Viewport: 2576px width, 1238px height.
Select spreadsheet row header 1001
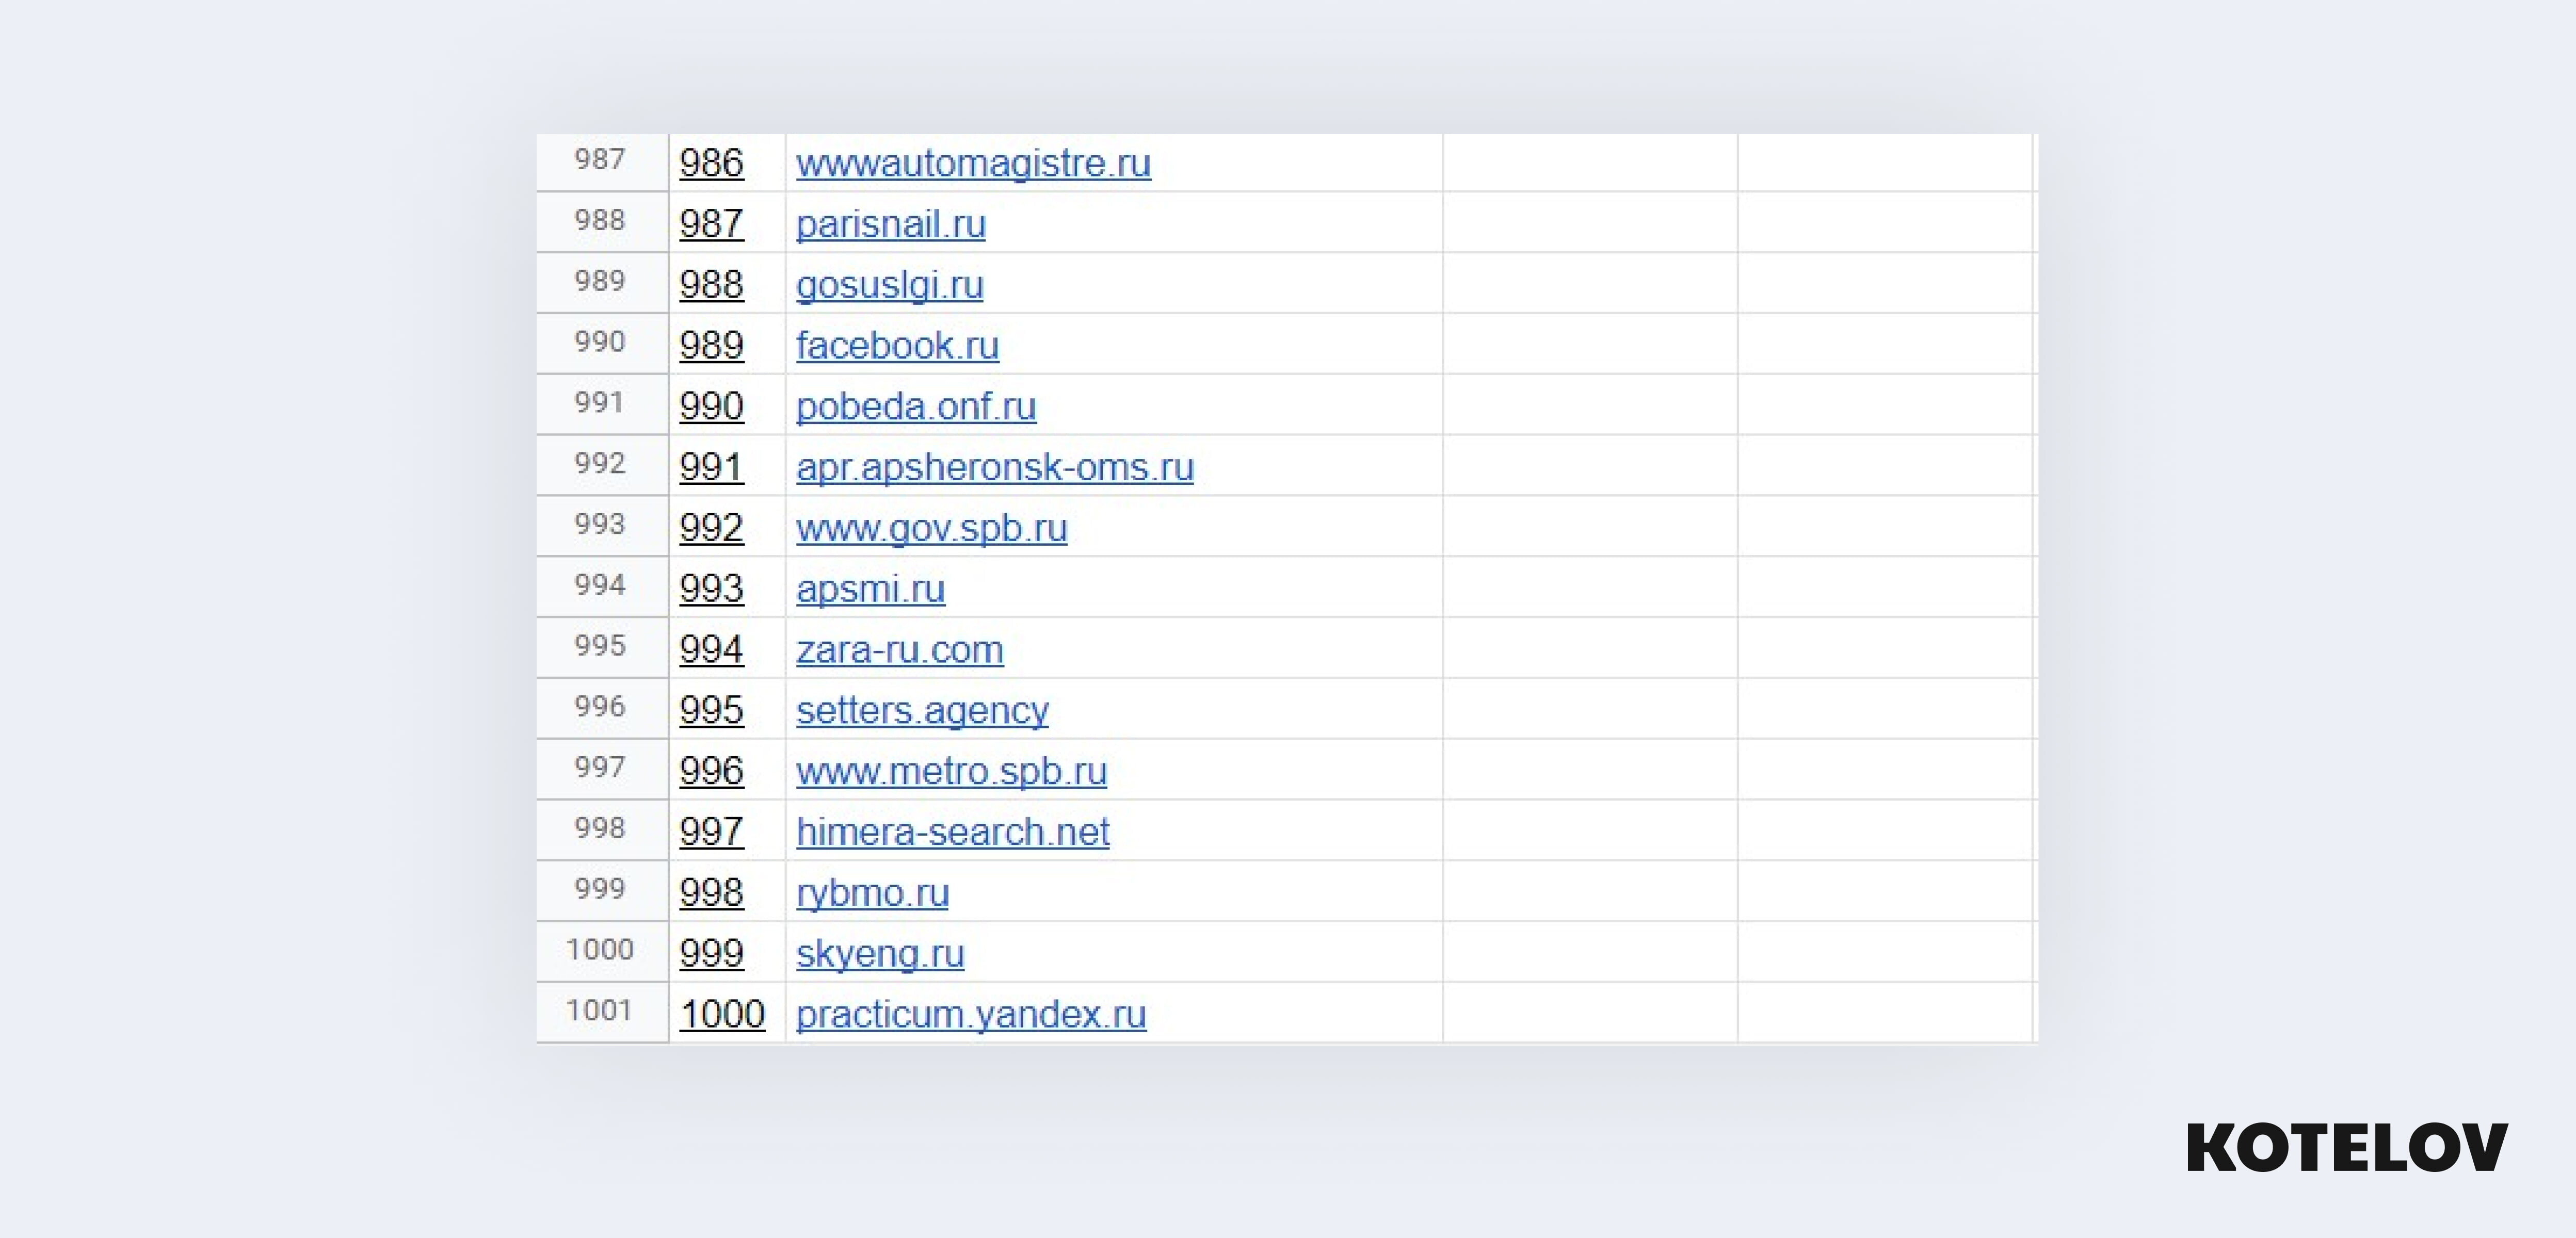pos(600,1011)
